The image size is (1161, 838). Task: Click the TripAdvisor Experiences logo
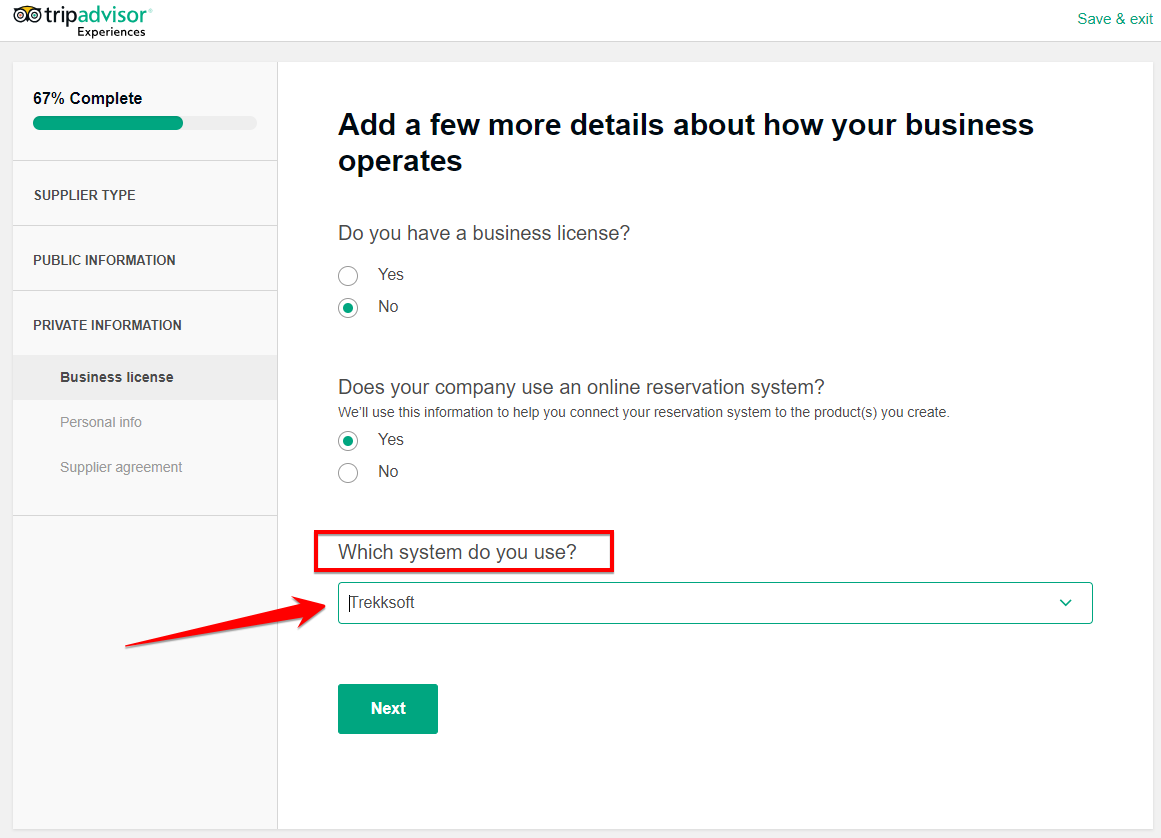pos(82,20)
